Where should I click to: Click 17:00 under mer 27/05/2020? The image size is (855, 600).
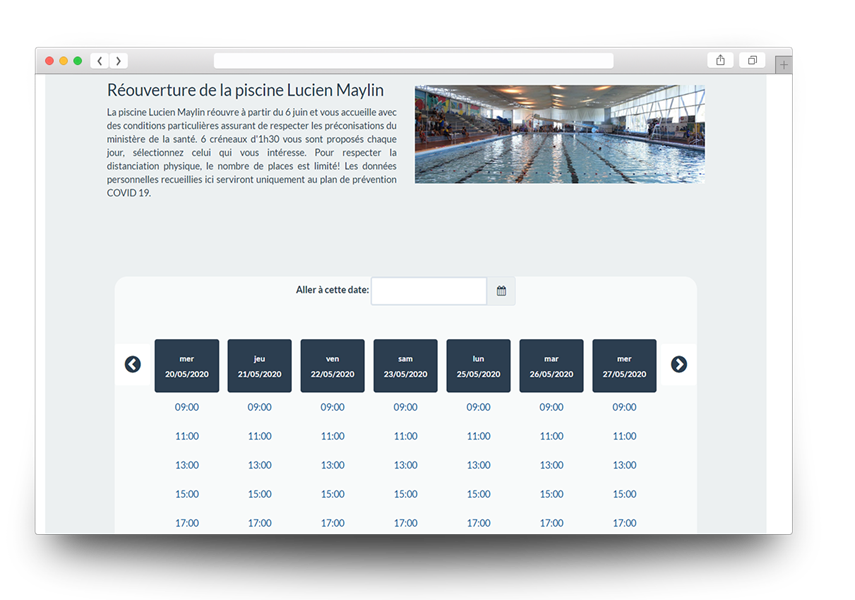tap(624, 523)
